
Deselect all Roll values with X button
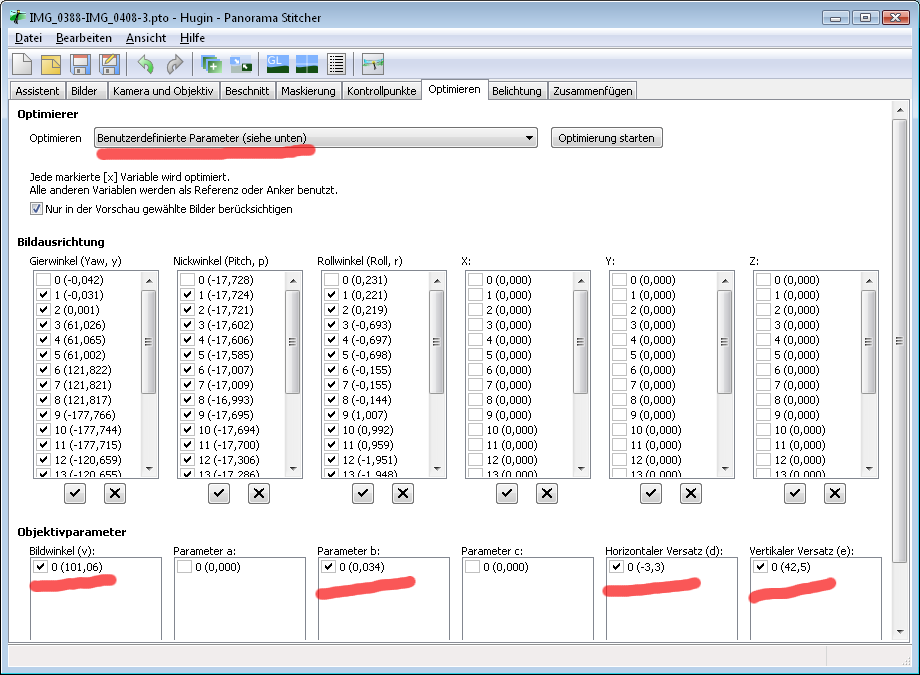[x=402, y=493]
